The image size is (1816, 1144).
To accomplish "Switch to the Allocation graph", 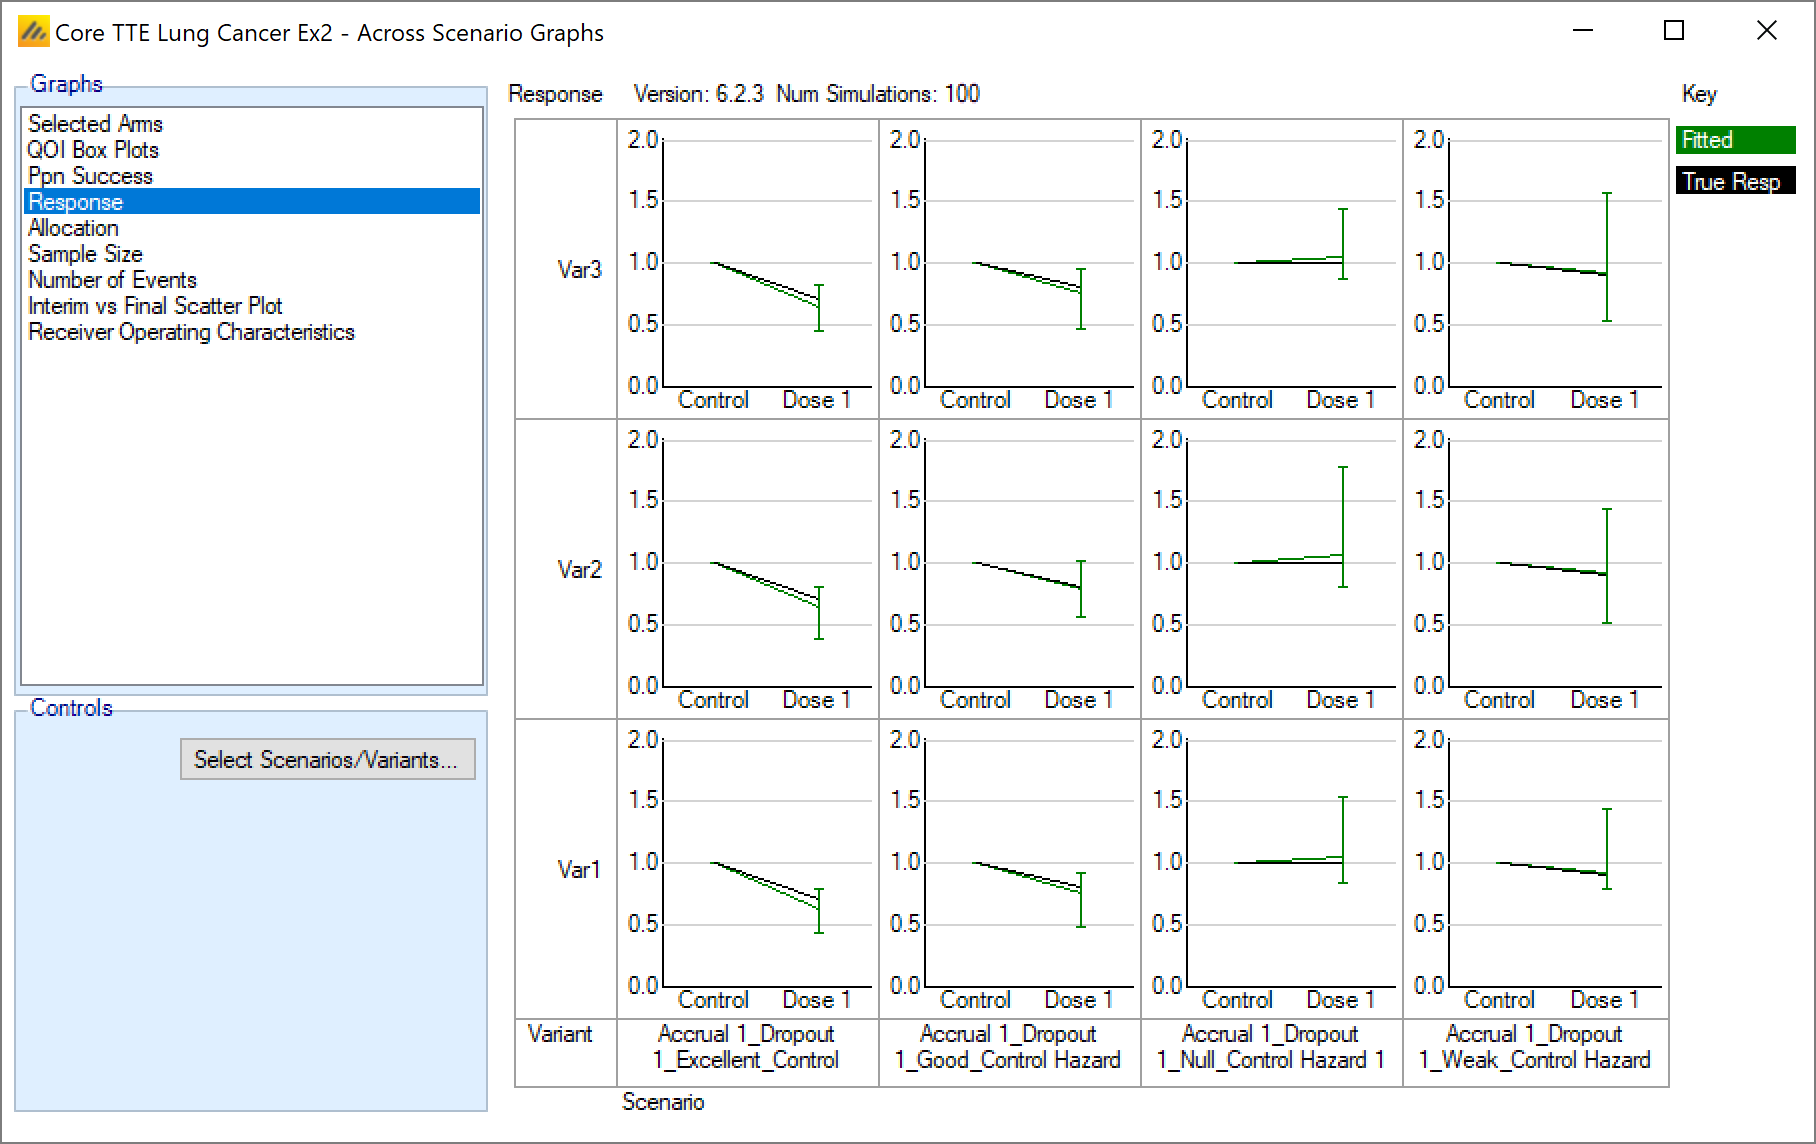I will click(73, 228).
